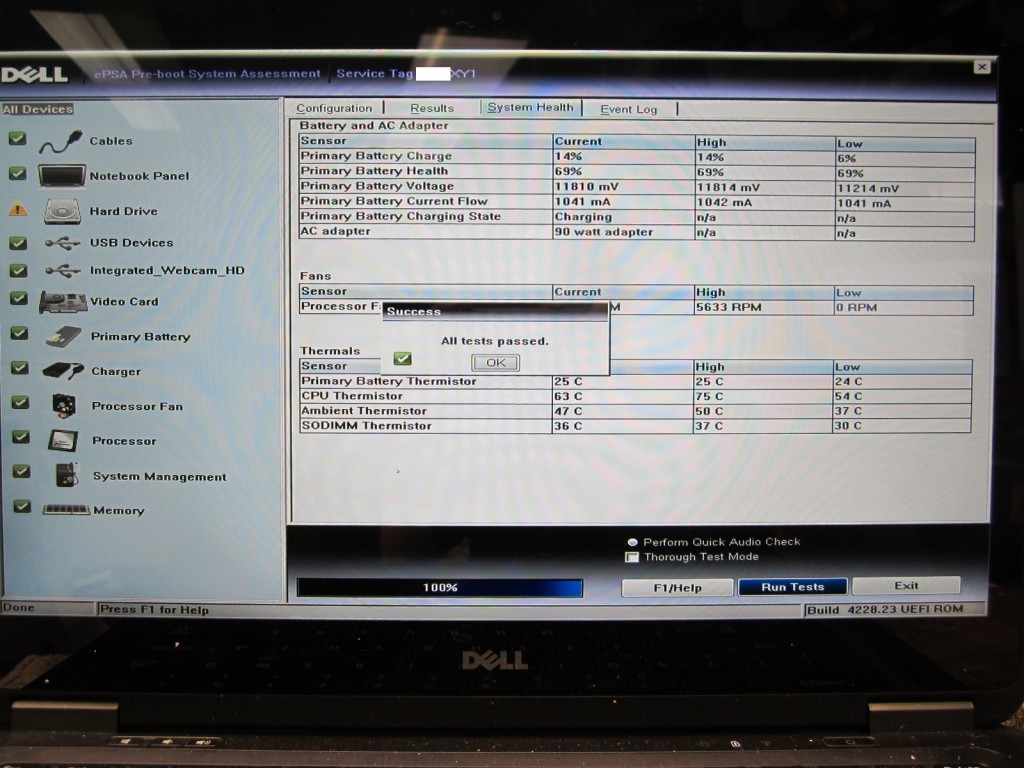The height and width of the screenshot is (768, 1024).
Task: Enable Thorough Test Mode checkbox
Action: [632, 557]
